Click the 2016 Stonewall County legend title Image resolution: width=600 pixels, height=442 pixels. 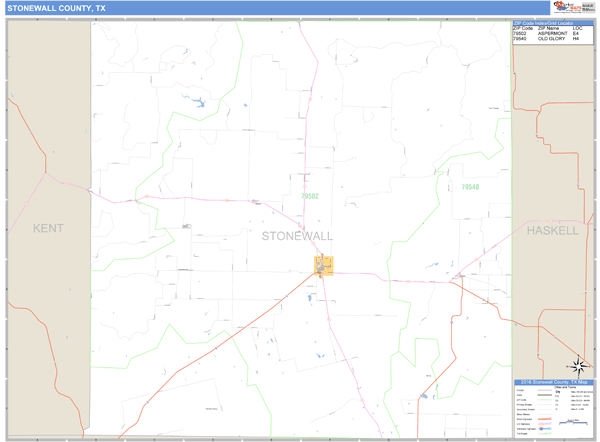[x=554, y=382]
